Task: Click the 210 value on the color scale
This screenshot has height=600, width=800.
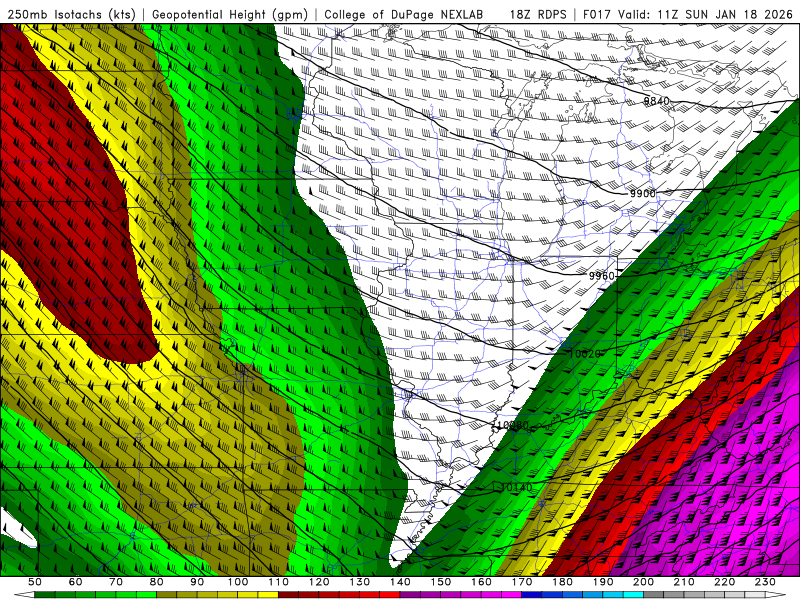Action: coord(685,582)
